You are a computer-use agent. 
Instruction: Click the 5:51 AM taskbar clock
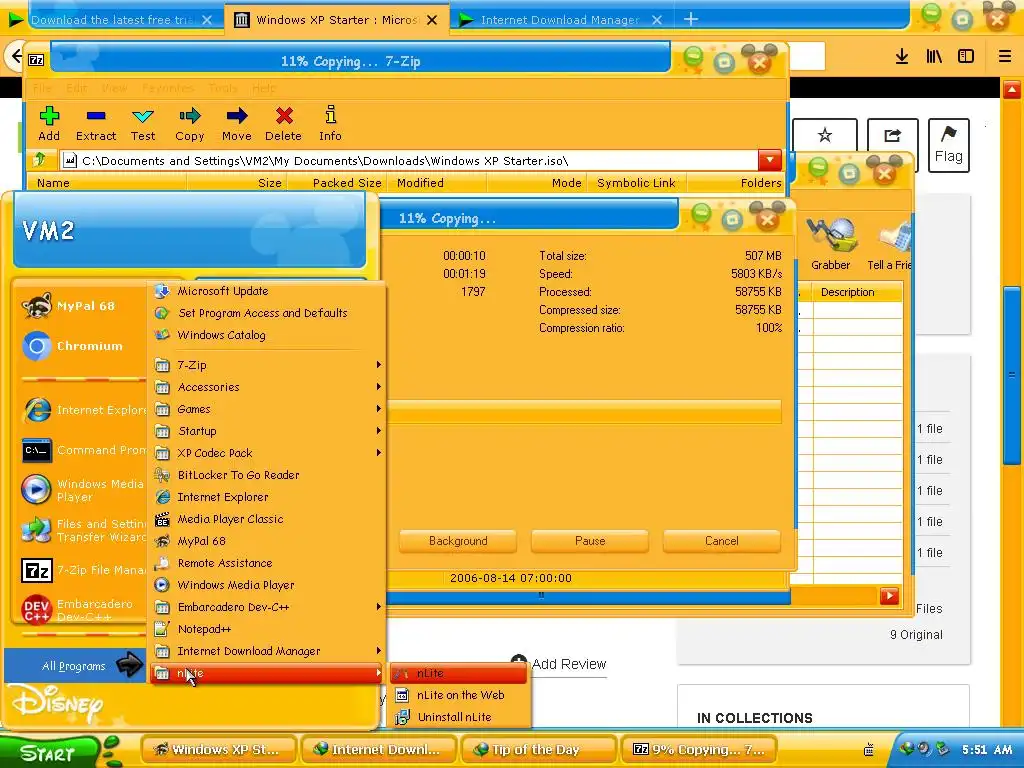pos(987,750)
